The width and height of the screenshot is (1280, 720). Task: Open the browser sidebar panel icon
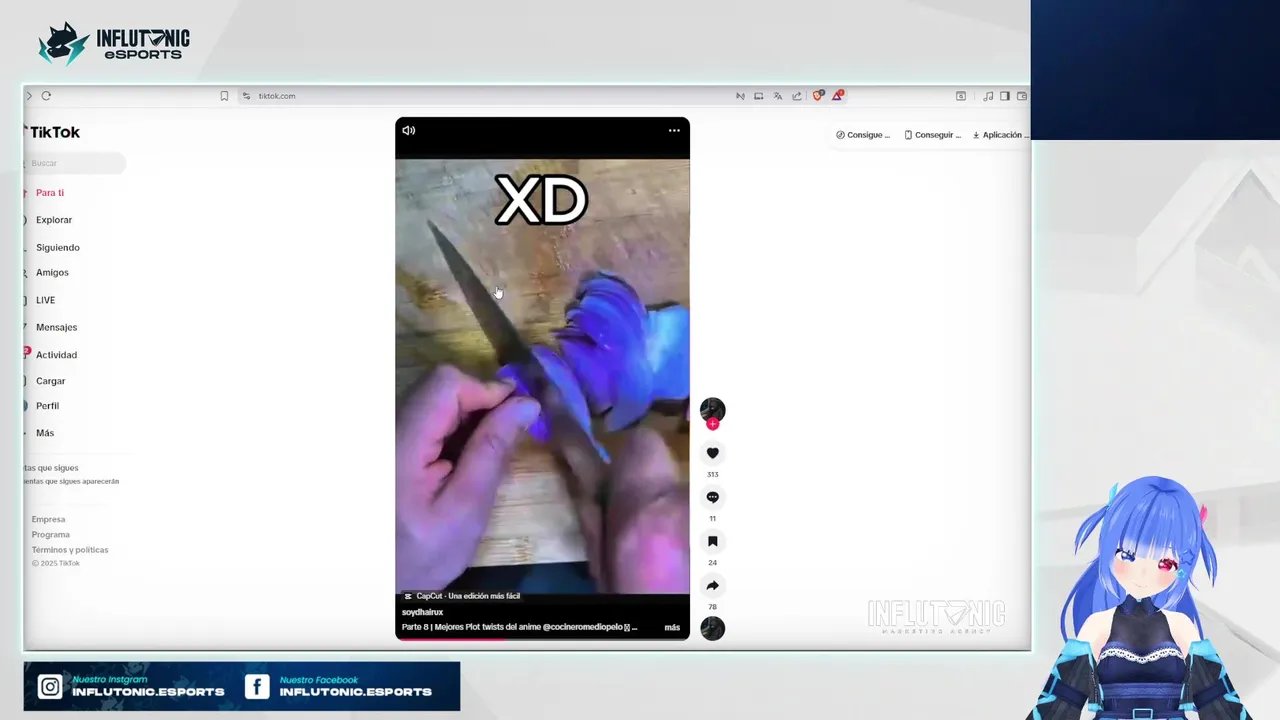coord(1005,96)
